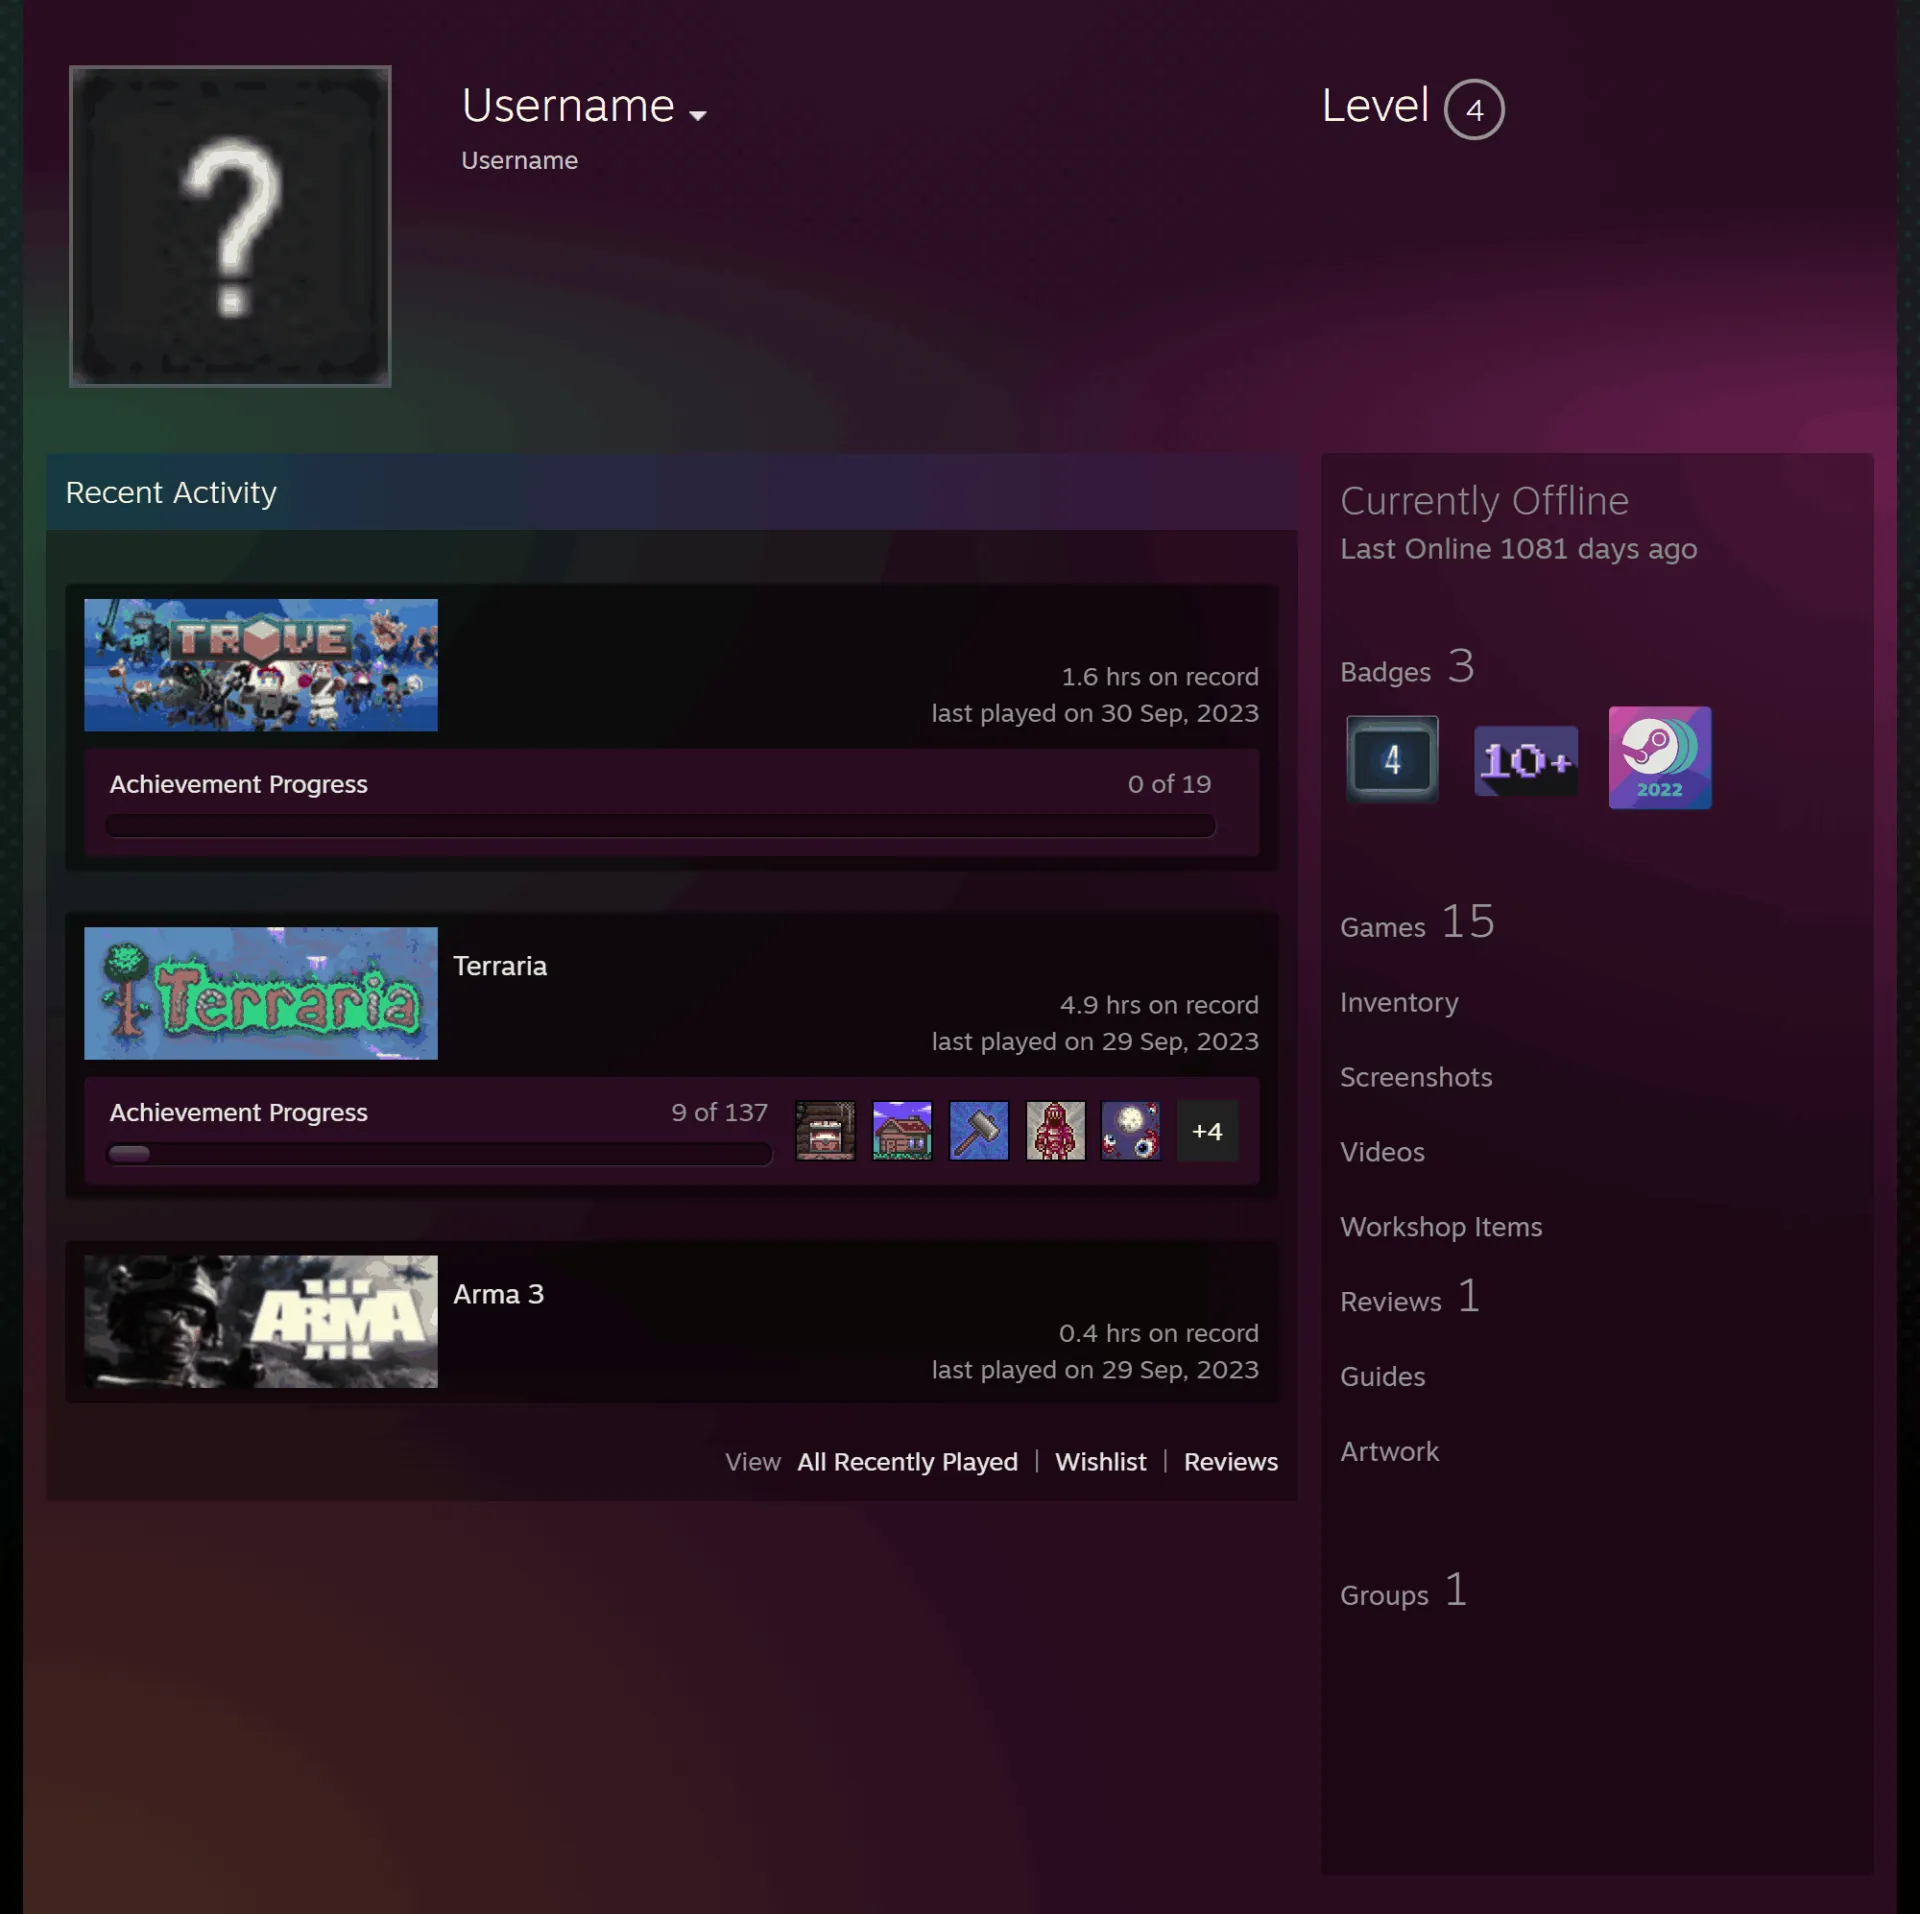Viewport: 1920px width, 1914px height.
Task: Open the profile avatar question mark image
Action: (230, 226)
